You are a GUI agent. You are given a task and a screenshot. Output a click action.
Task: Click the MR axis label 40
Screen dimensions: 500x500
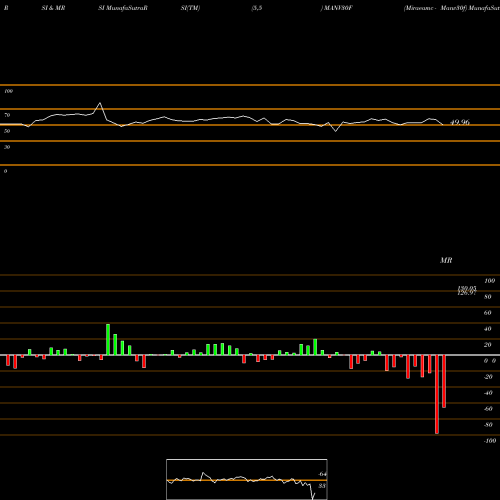click(488, 329)
